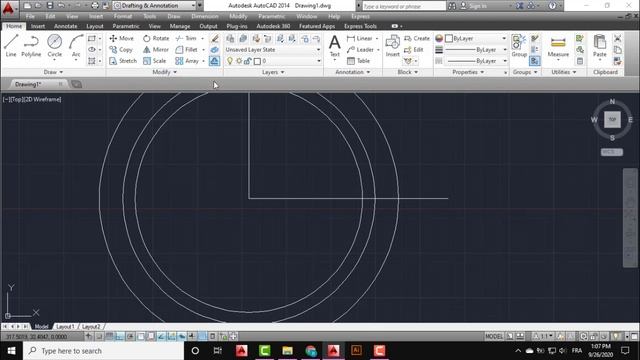Open Unsaved Layer State dropdown

[273, 49]
